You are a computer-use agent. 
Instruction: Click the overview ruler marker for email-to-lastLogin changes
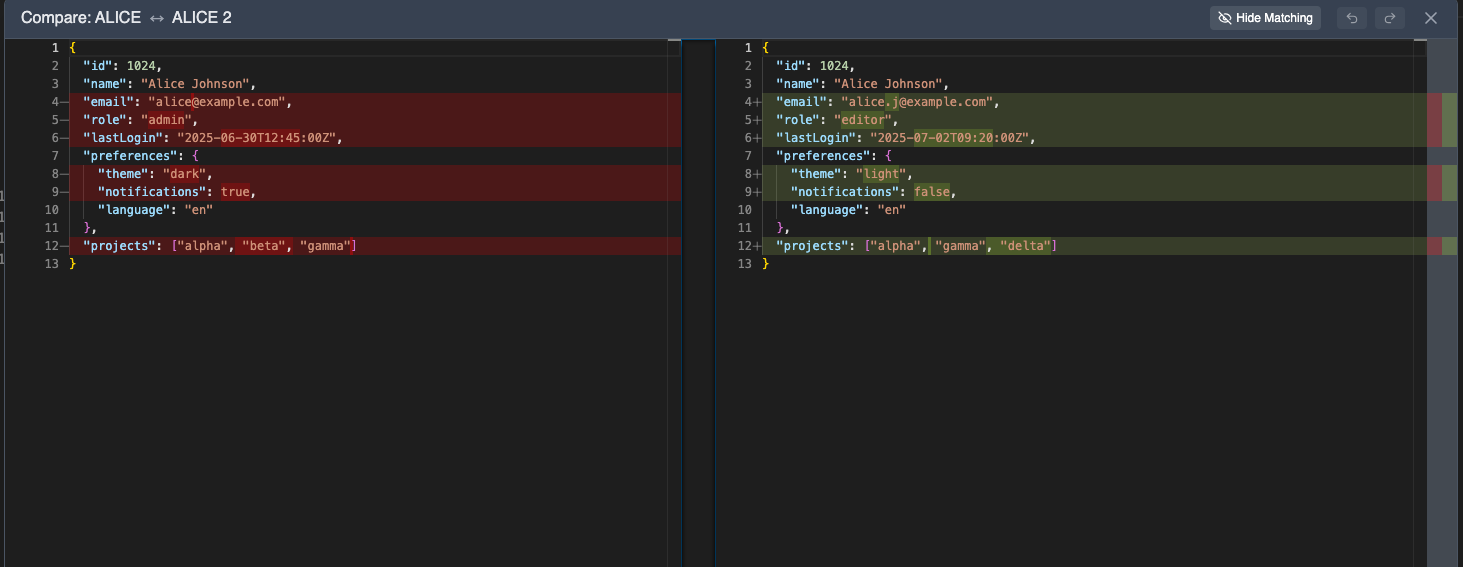(1442, 120)
